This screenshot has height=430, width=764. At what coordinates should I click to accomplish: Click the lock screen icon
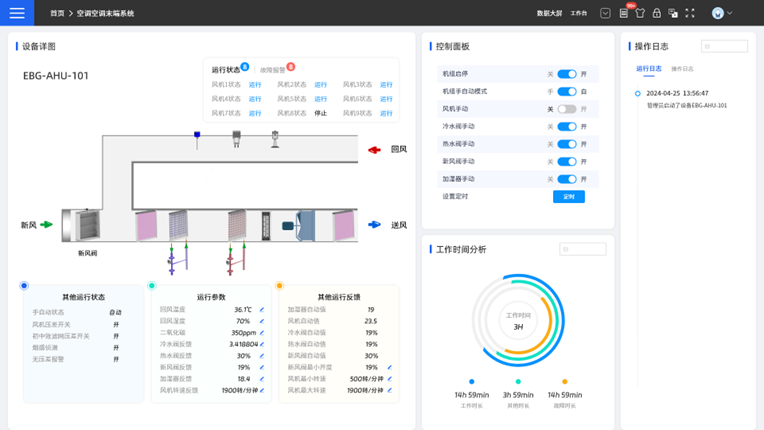click(x=657, y=13)
